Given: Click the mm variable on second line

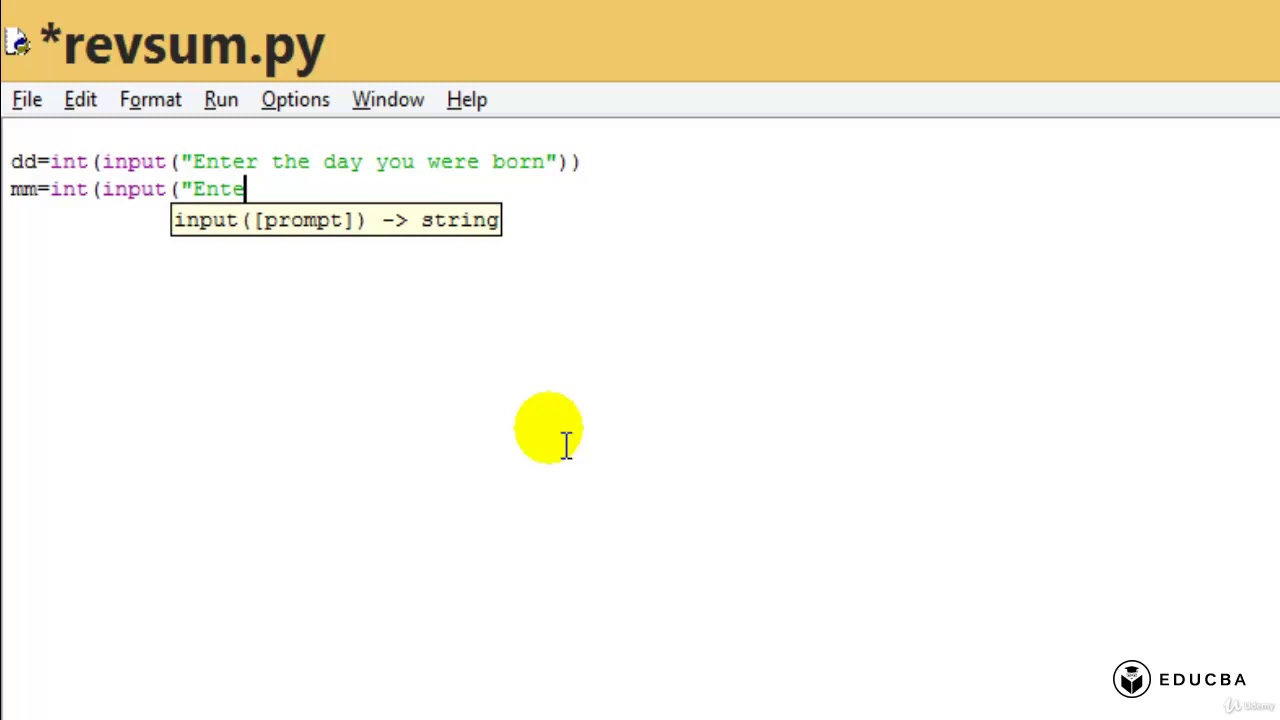Looking at the screenshot, I should [23, 189].
